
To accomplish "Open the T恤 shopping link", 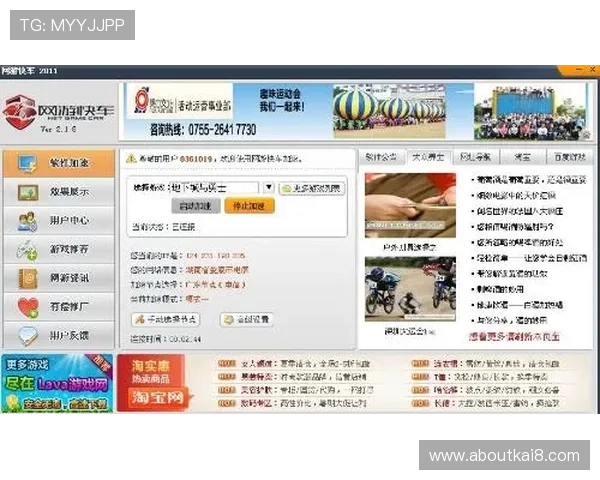I will pos(491,377).
